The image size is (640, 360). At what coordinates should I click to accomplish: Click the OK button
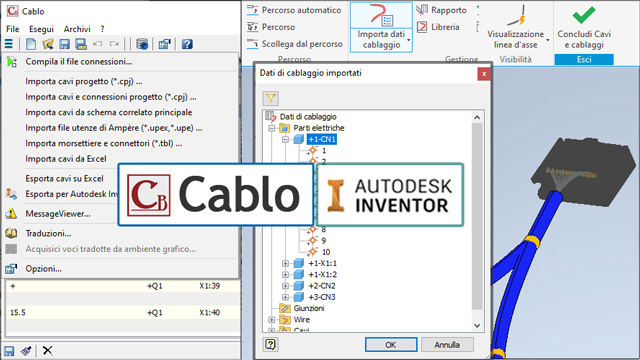click(391, 344)
